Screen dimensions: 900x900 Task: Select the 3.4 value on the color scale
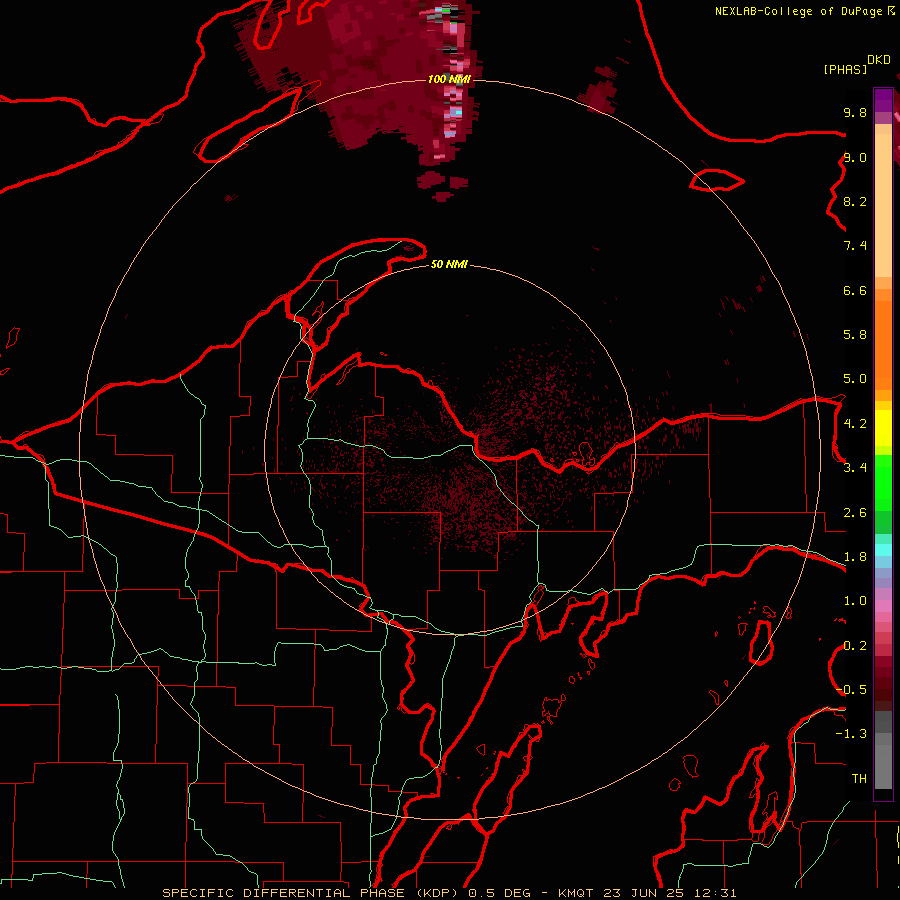(855, 468)
